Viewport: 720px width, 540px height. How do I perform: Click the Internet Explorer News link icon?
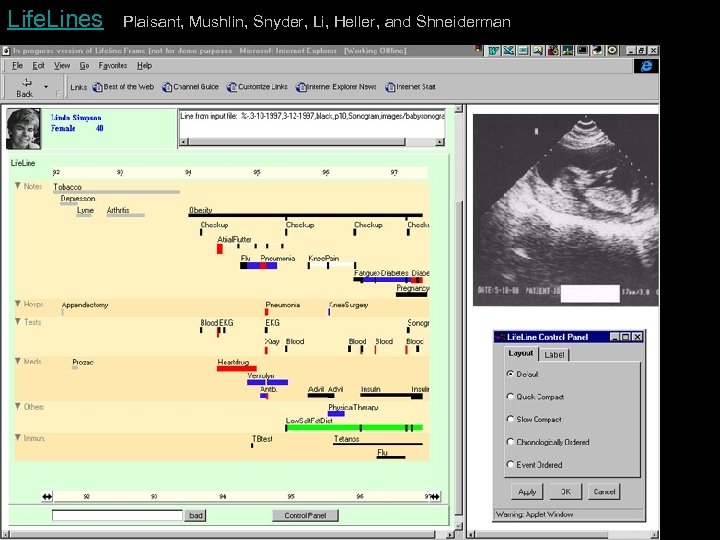tap(301, 87)
